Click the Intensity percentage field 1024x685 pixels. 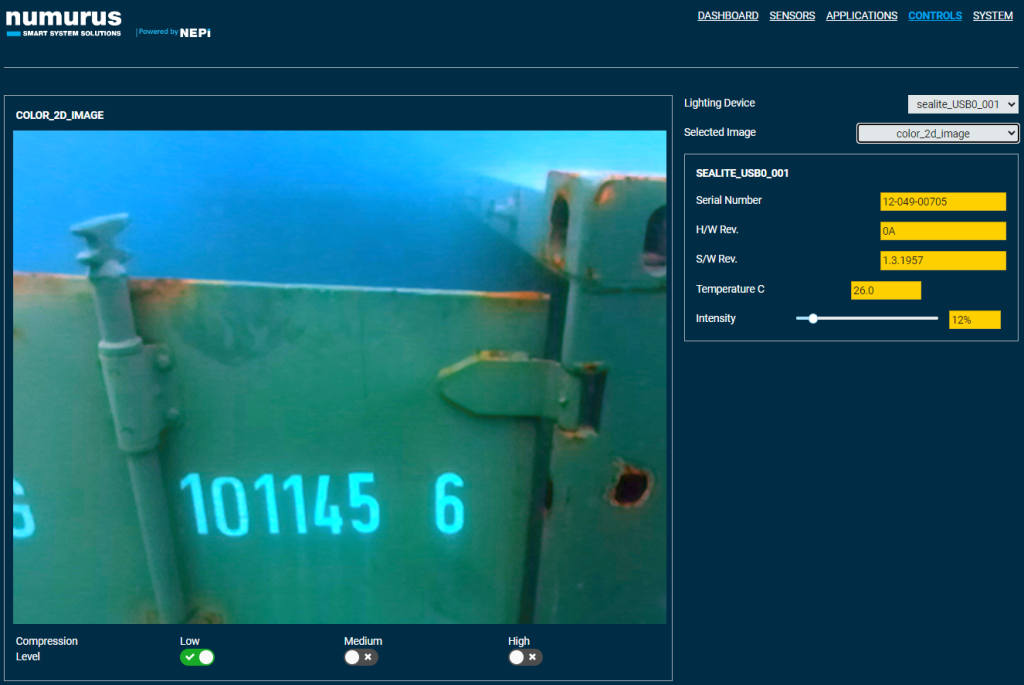(974, 320)
